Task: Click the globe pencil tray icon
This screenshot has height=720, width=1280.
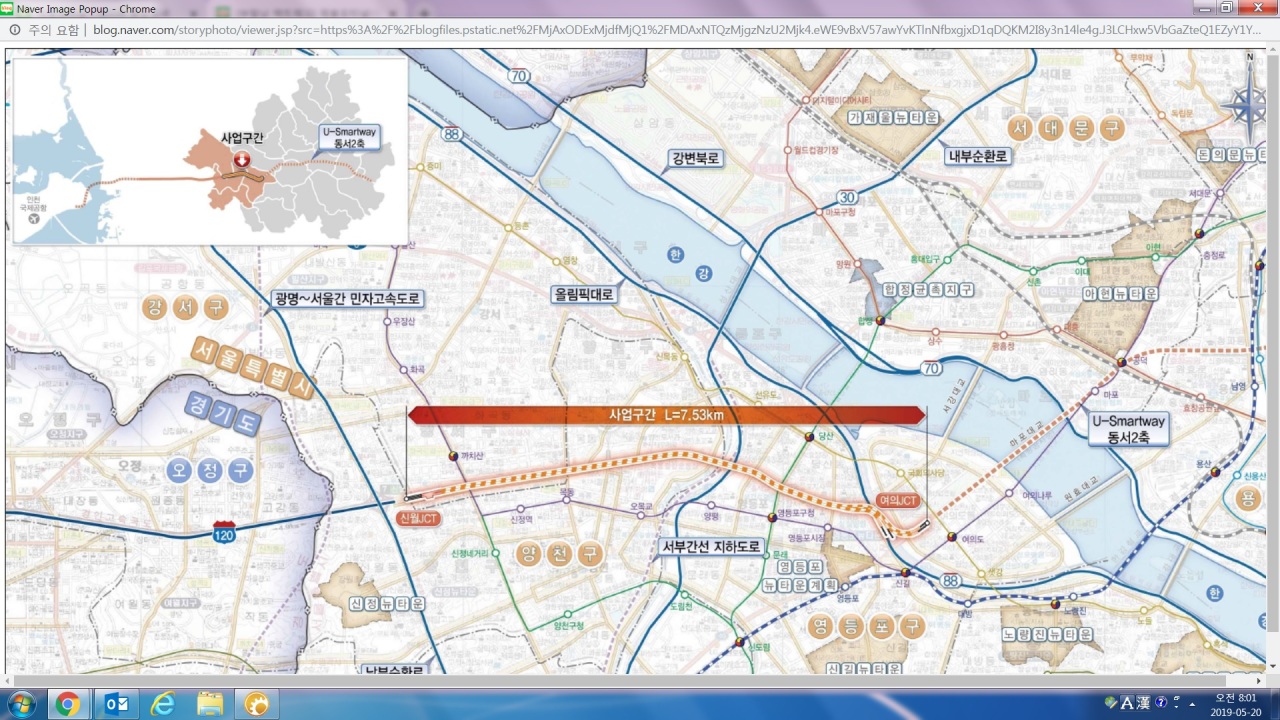Action: [x=1111, y=702]
